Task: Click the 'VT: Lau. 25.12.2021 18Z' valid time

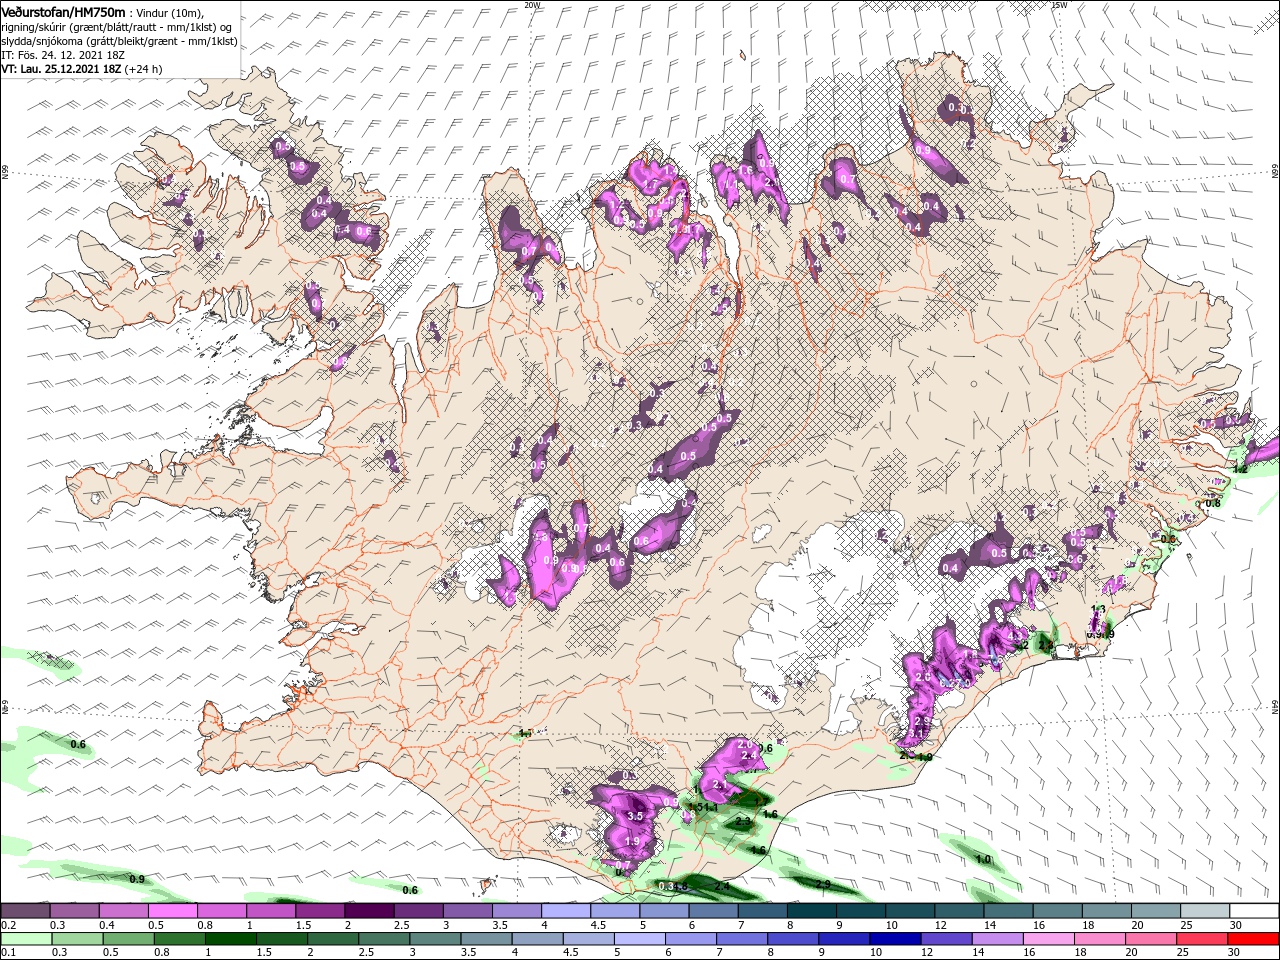Action: pyautogui.click(x=61, y=69)
